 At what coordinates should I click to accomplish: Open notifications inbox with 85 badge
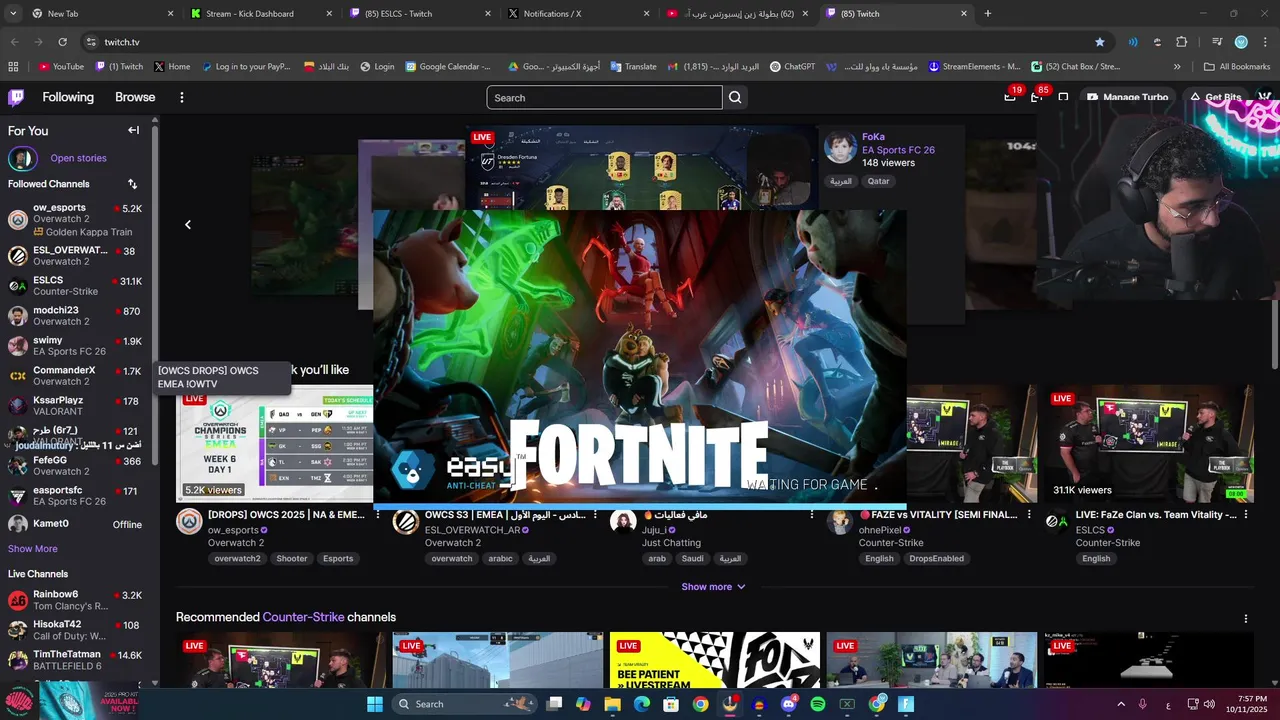[x=1037, y=96]
